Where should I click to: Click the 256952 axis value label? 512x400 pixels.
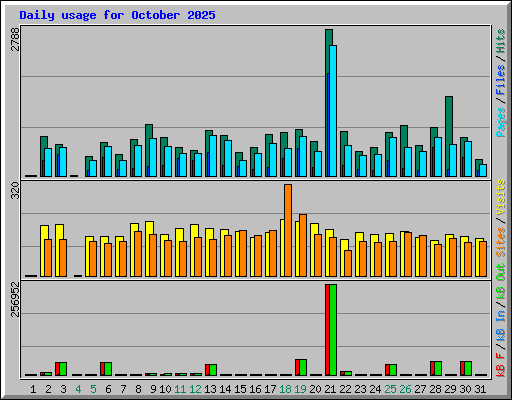point(15,299)
